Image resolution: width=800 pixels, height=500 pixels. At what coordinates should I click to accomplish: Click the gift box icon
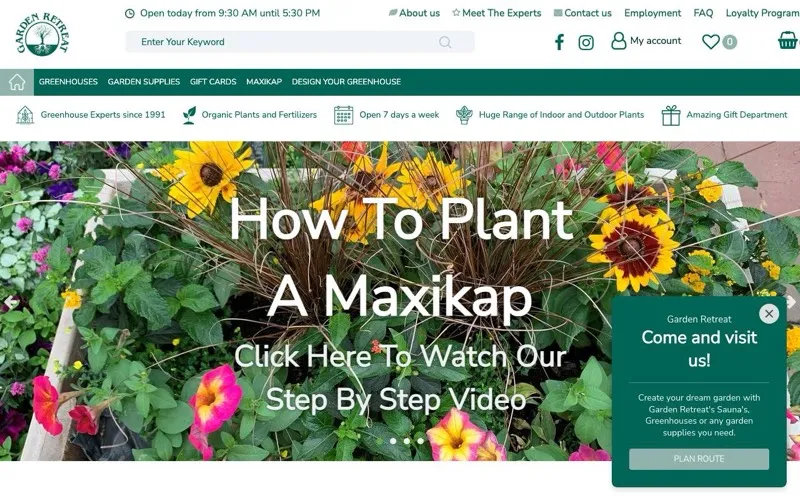coord(671,115)
